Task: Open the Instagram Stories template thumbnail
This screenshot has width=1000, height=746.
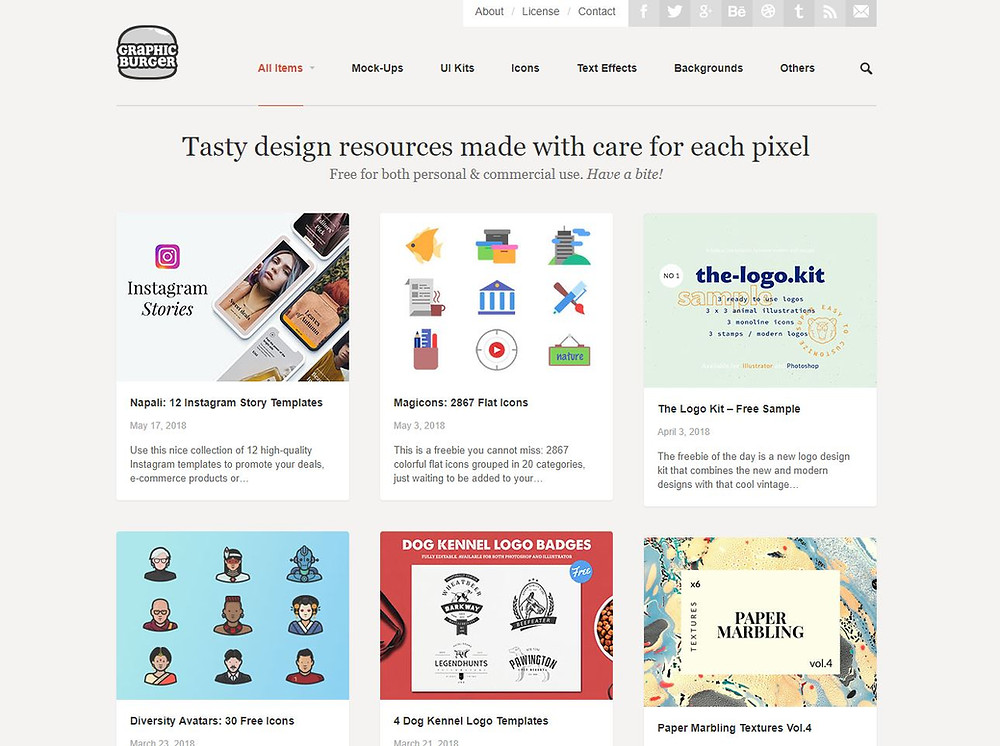Action: click(x=233, y=297)
